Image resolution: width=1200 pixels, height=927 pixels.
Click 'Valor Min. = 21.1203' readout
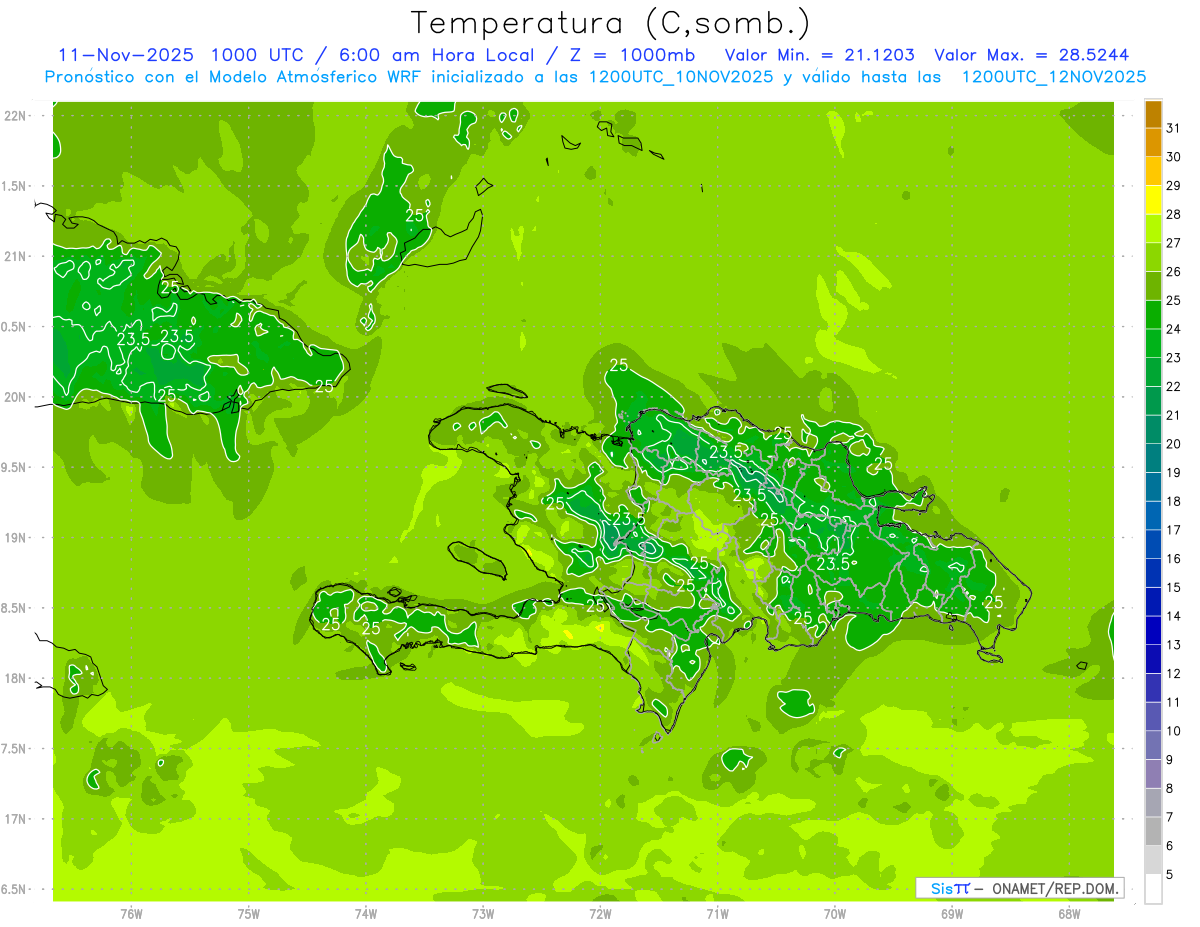[x=819, y=55]
